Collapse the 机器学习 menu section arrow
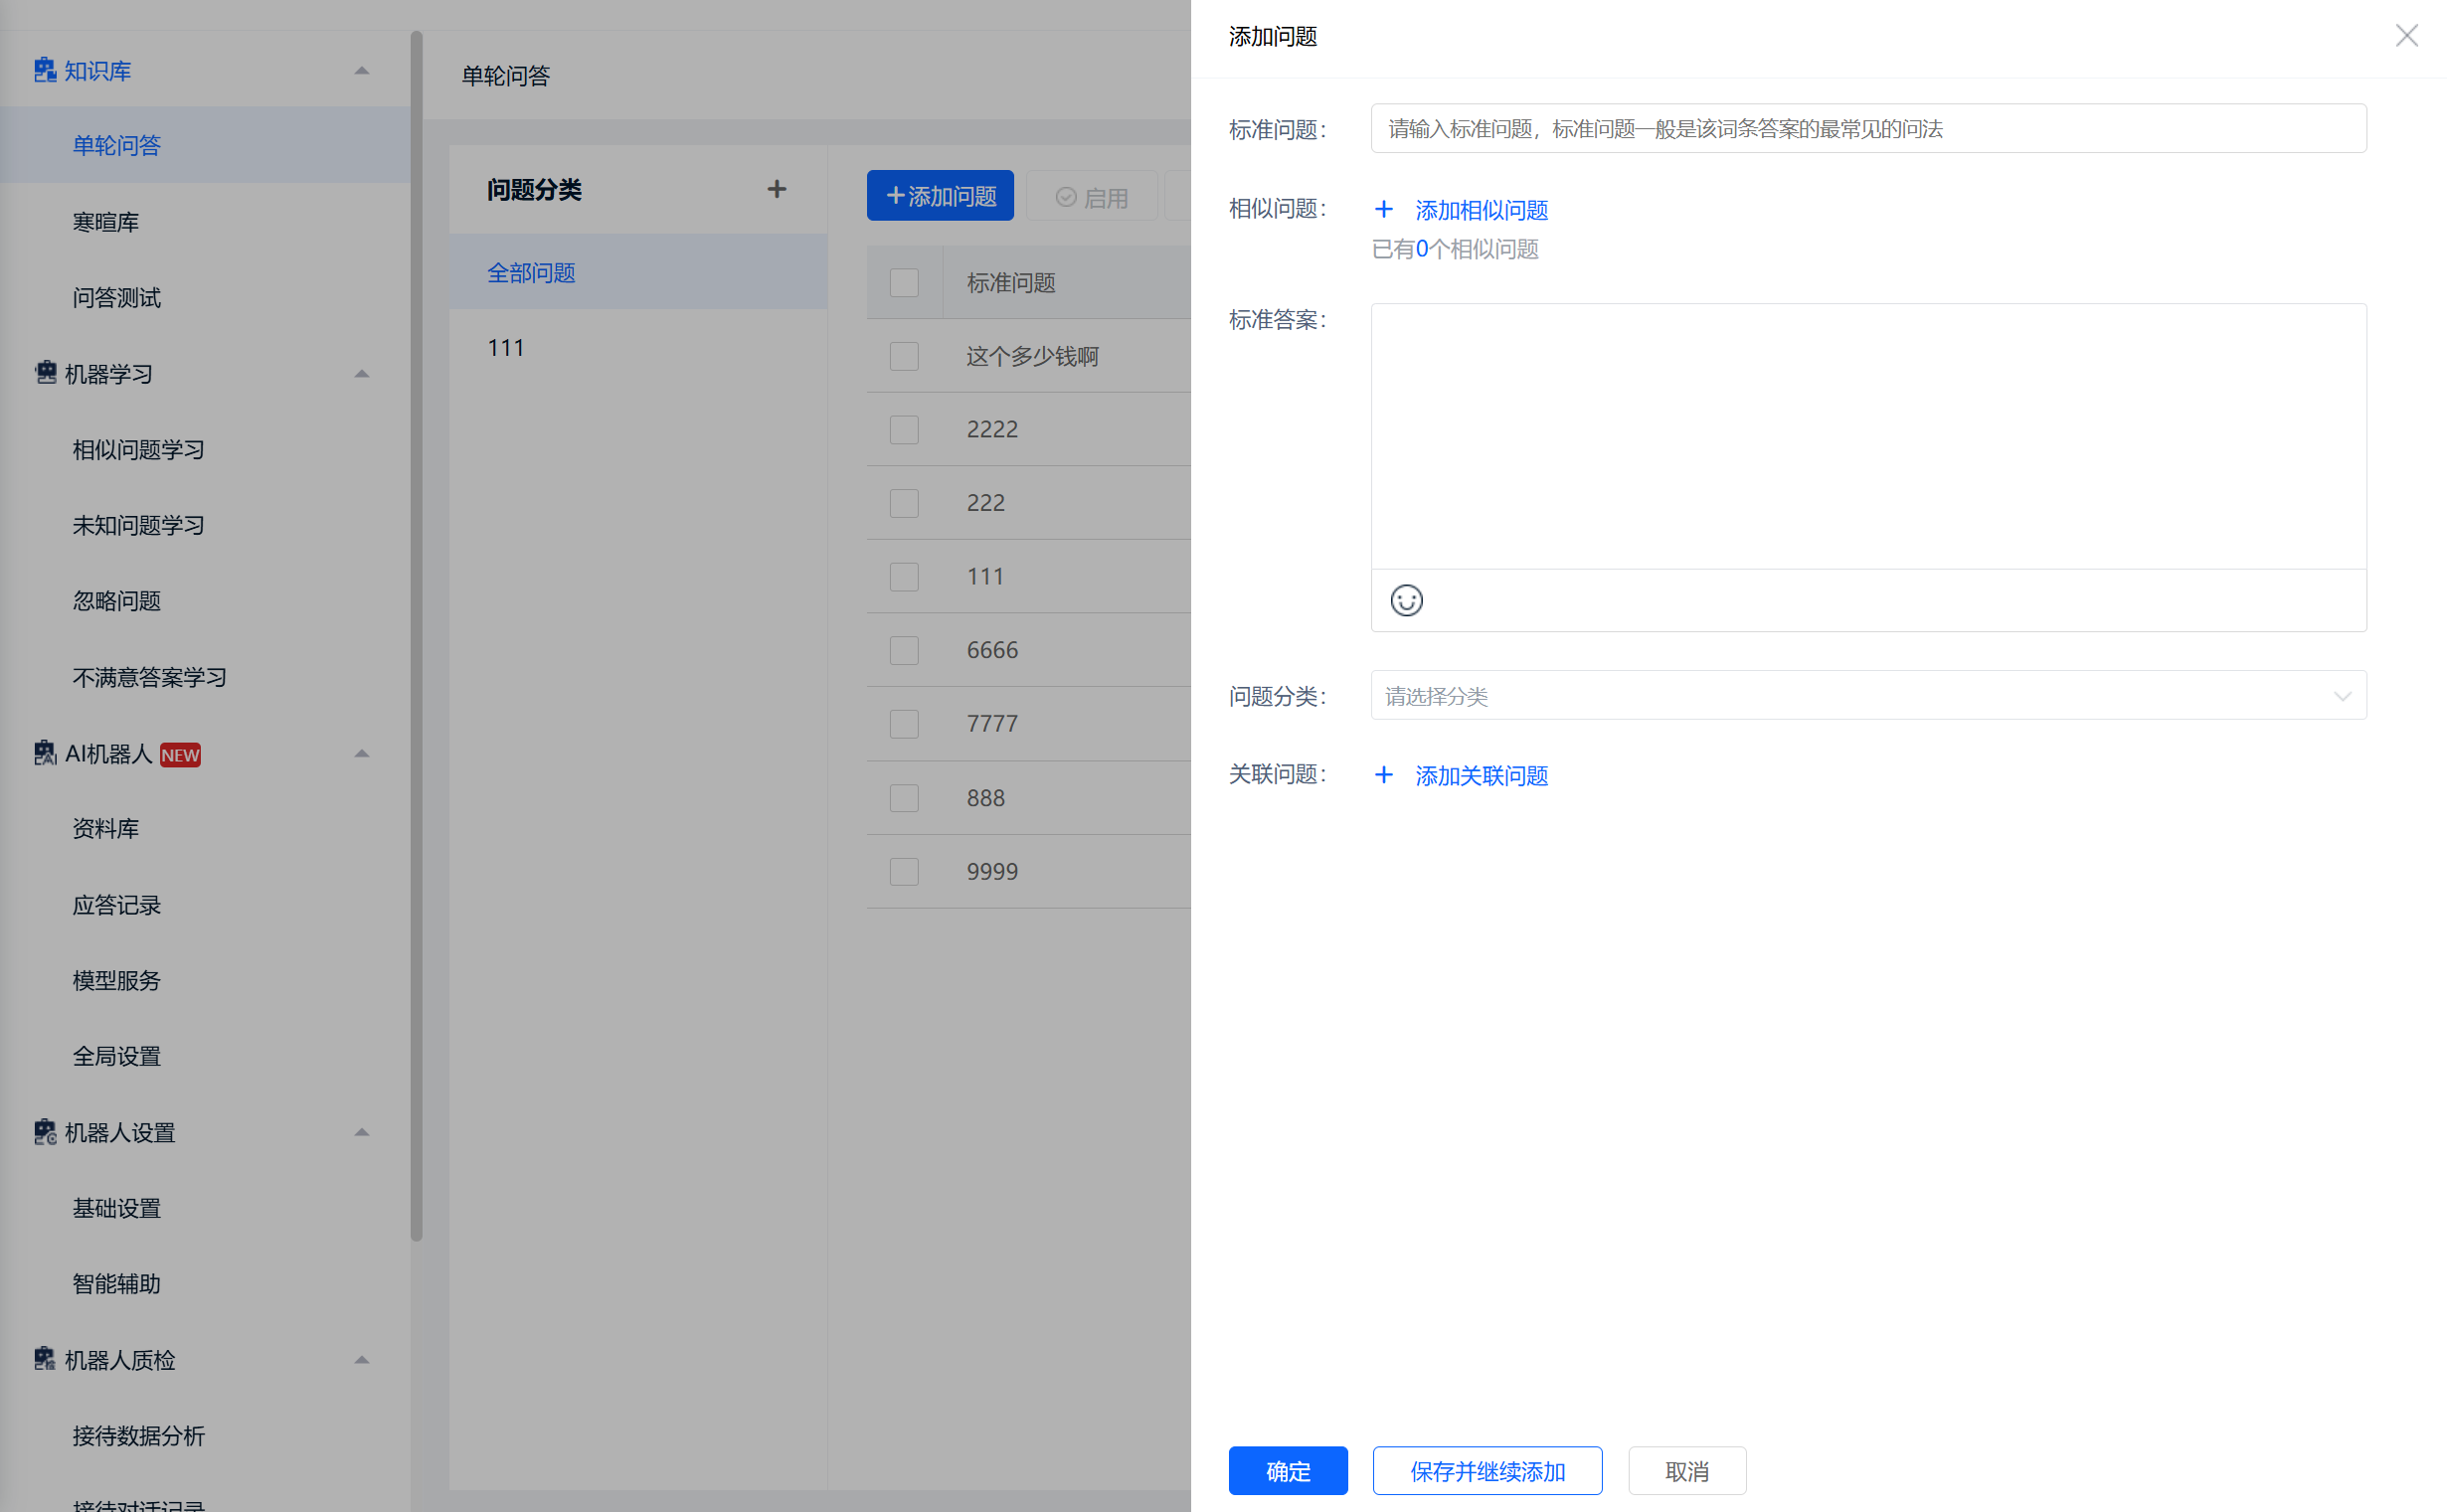The height and width of the screenshot is (1512, 2447). (x=362, y=373)
